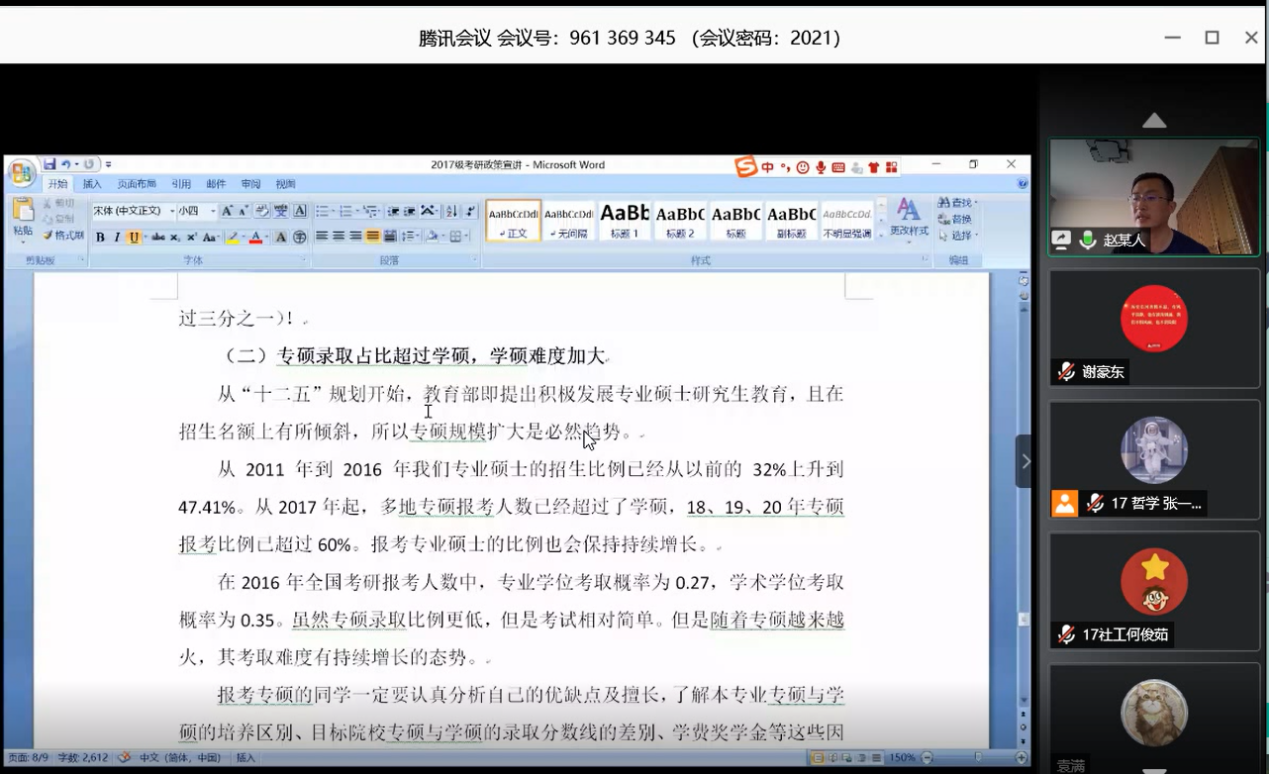Toggle Bold formatting button
The height and width of the screenshot is (774, 1269).
point(100,237)
